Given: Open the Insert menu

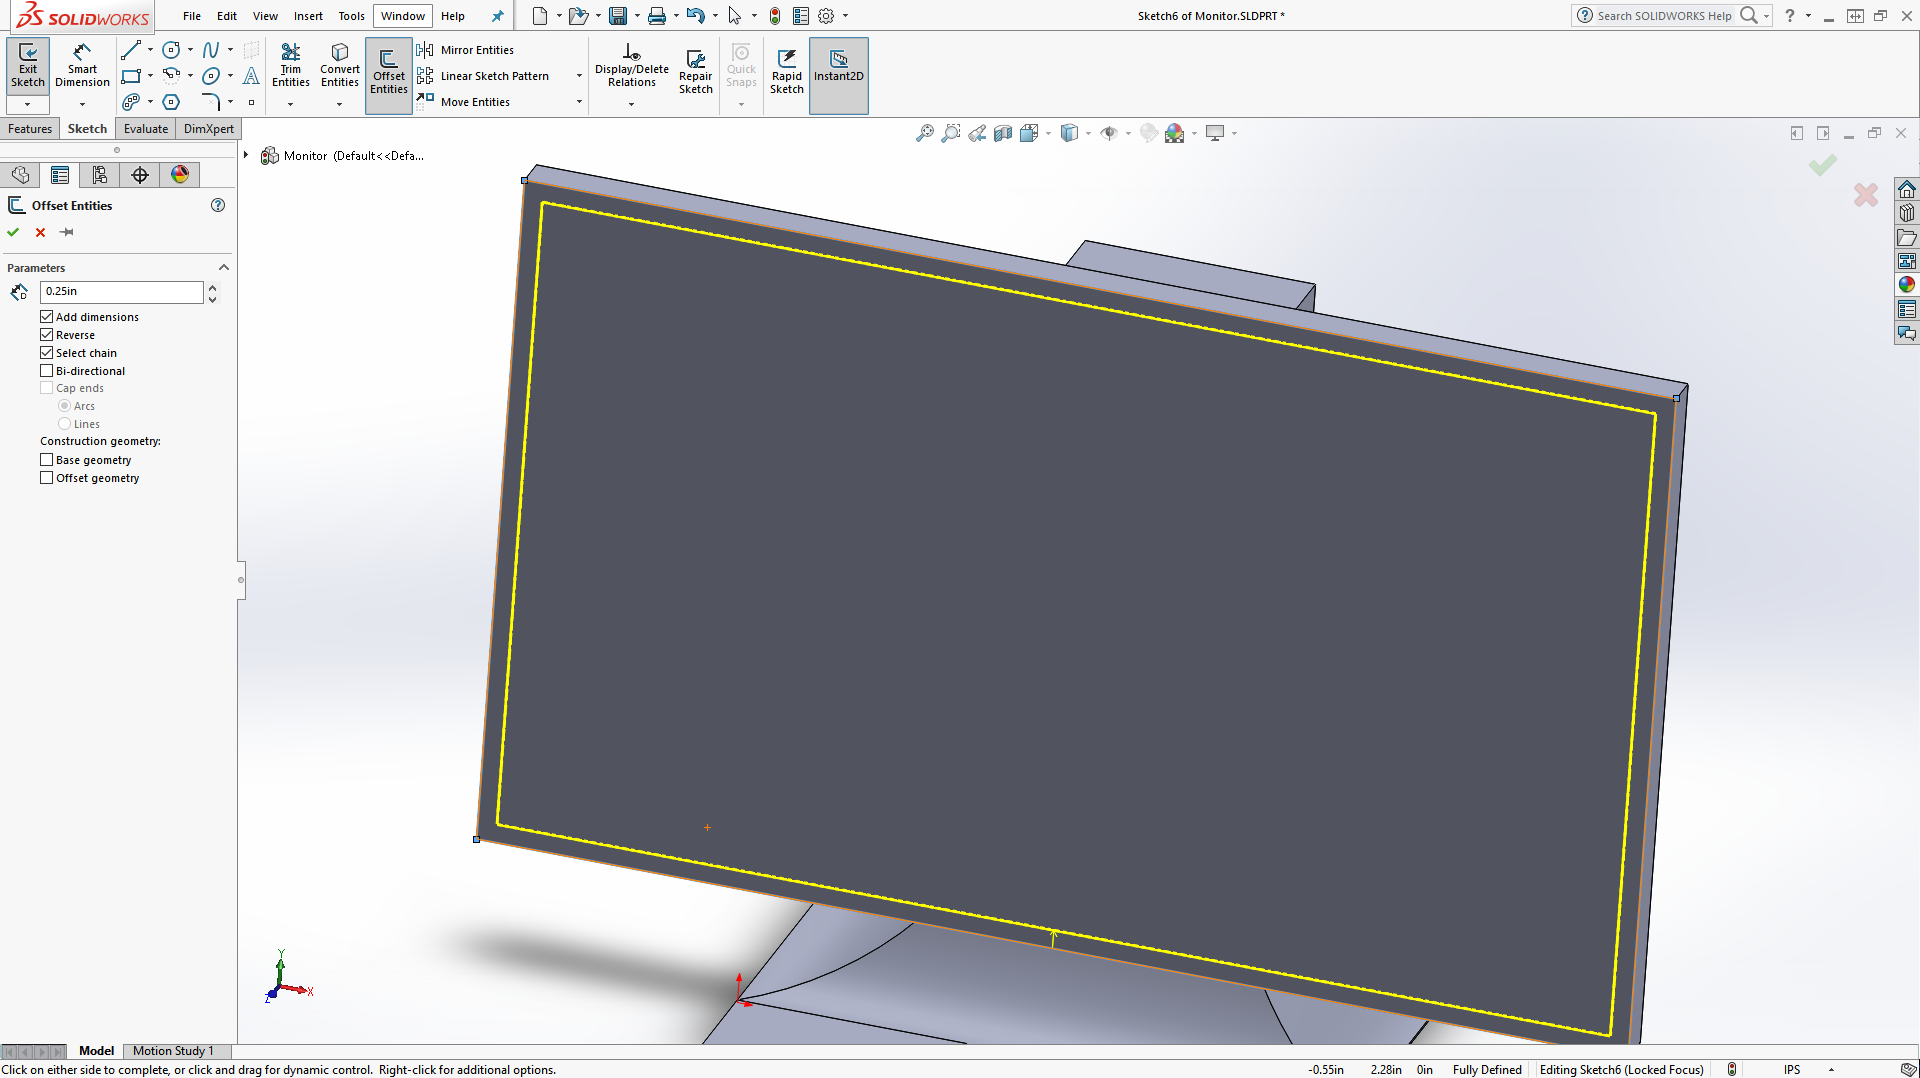Looking at the screenshot, I should [x=308, y=16].
